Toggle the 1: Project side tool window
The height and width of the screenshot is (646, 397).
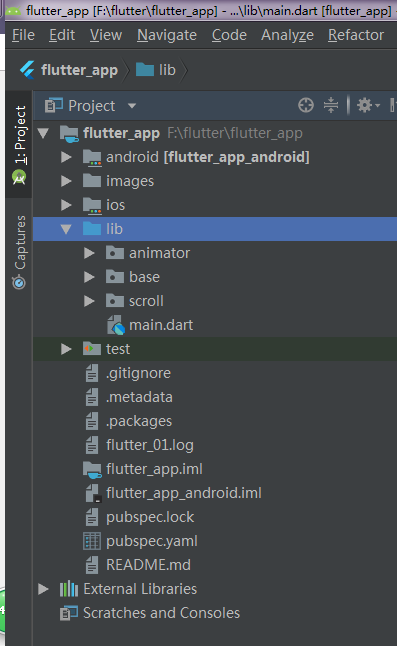coord(19,145)
